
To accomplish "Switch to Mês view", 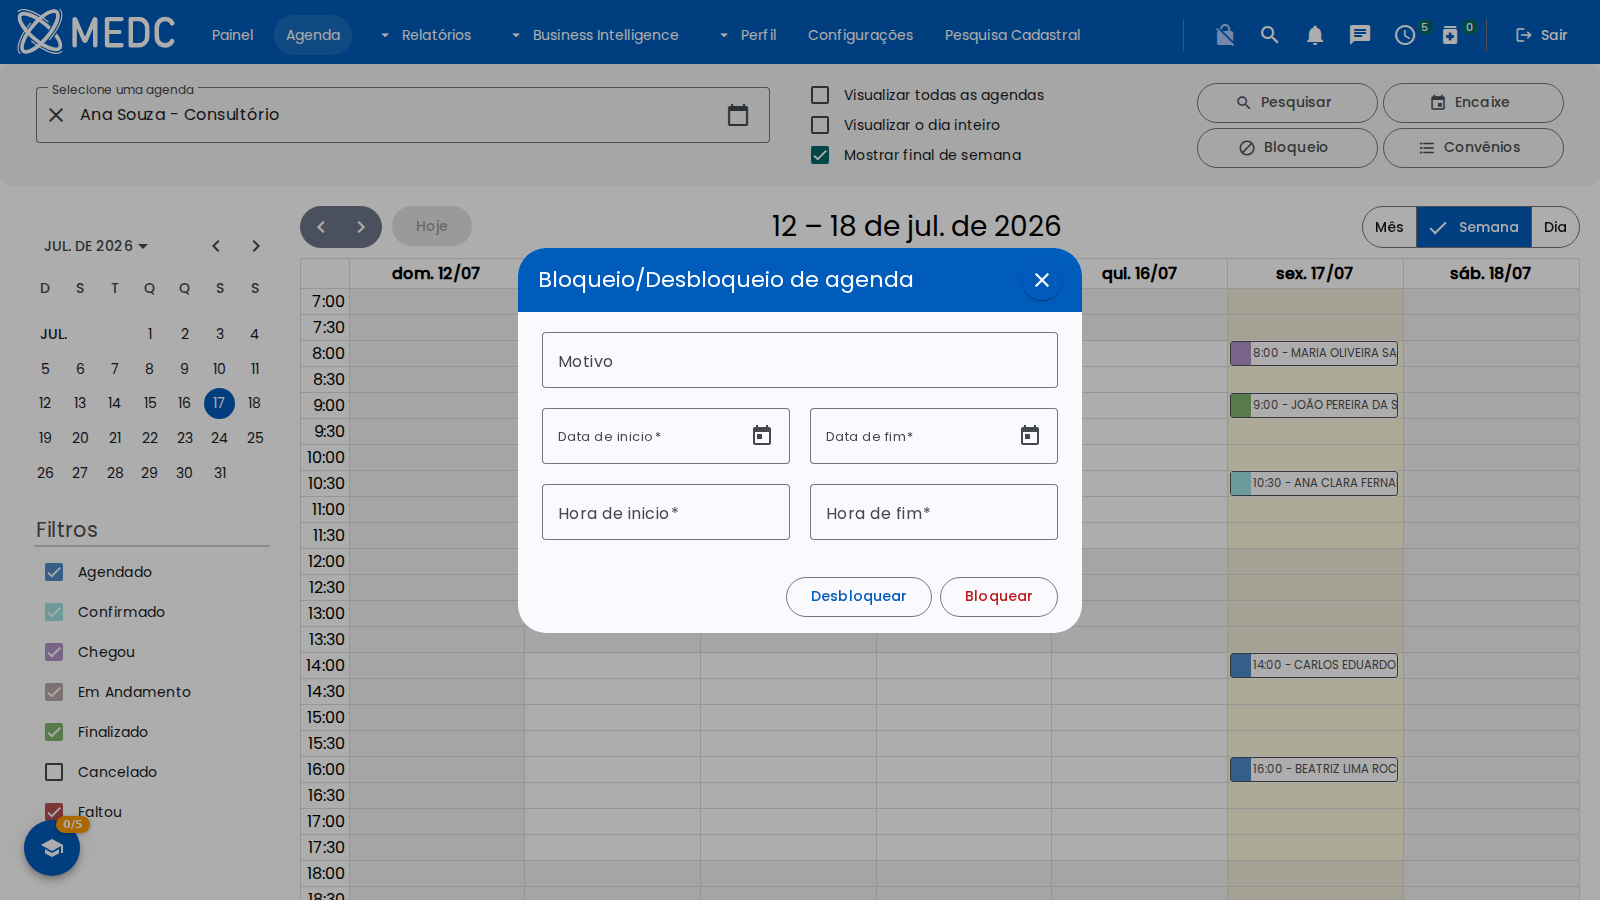I will pos(1389,227).
